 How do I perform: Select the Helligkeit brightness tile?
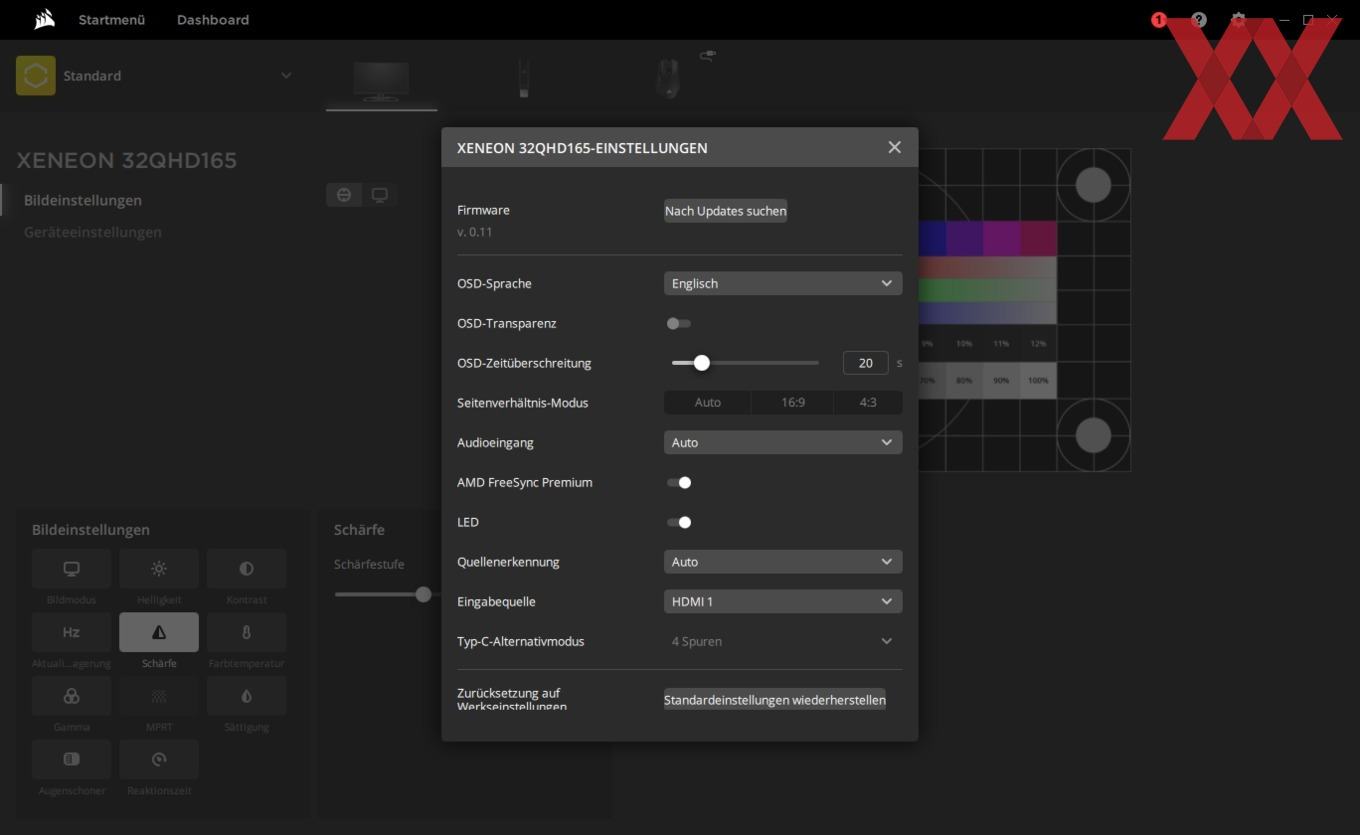pyautogui.click(x=159, y=569)
